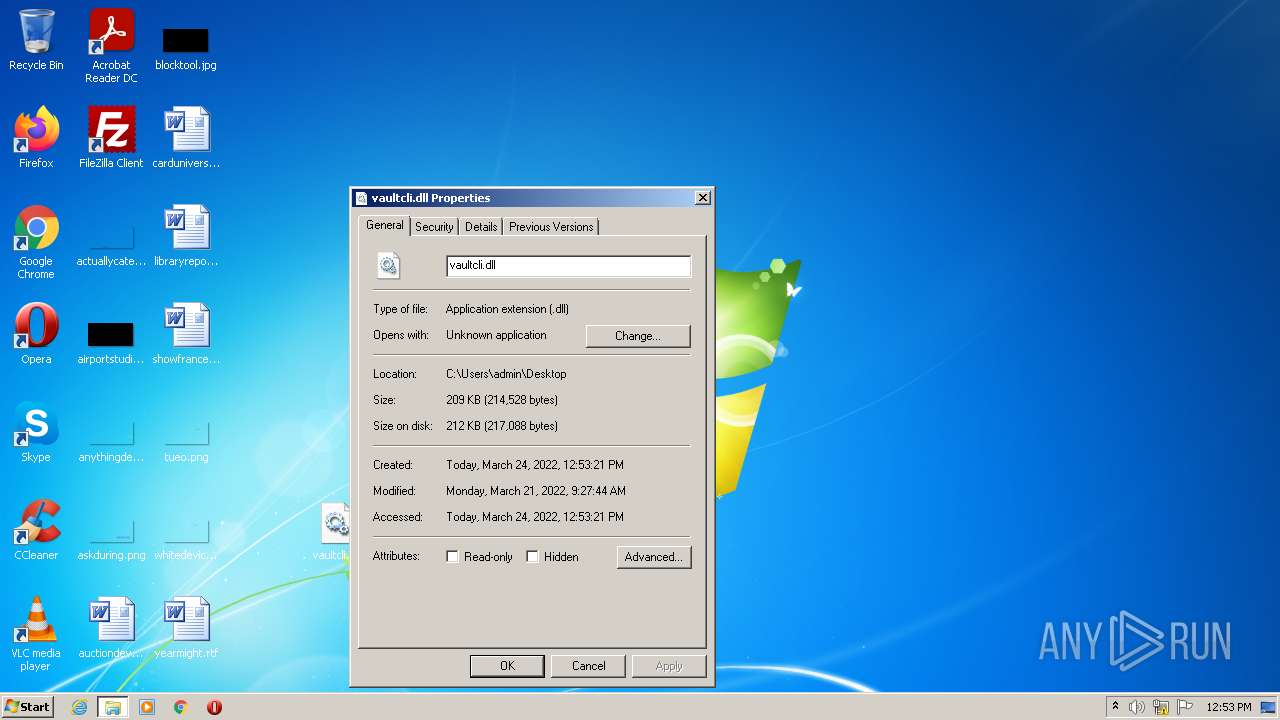Click the 'Application extension (.dll)' text
Screen dimensions: 1280x720
[508, 309]
